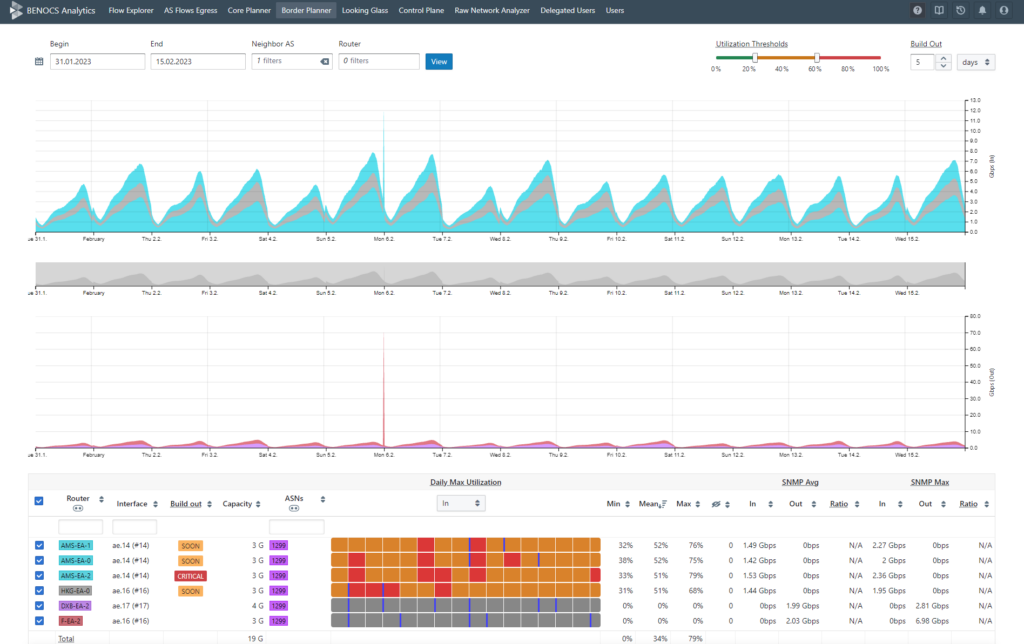1024x644 pixels.
Task: Open the Core Planner section
Action: [x=248, y=10]
